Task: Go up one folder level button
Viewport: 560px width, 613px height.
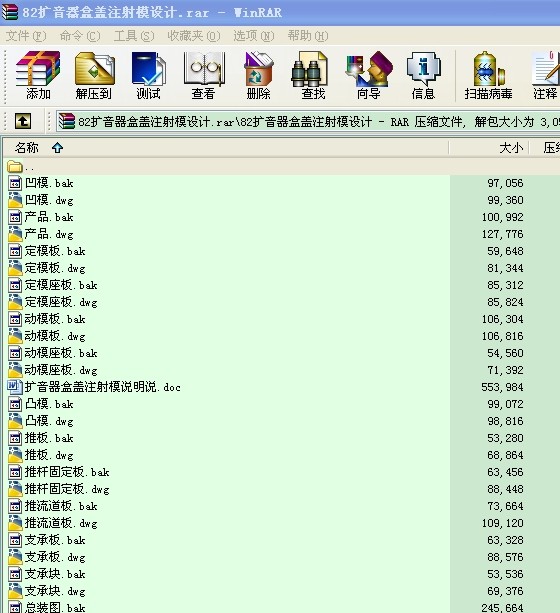Action: (23, 121)
